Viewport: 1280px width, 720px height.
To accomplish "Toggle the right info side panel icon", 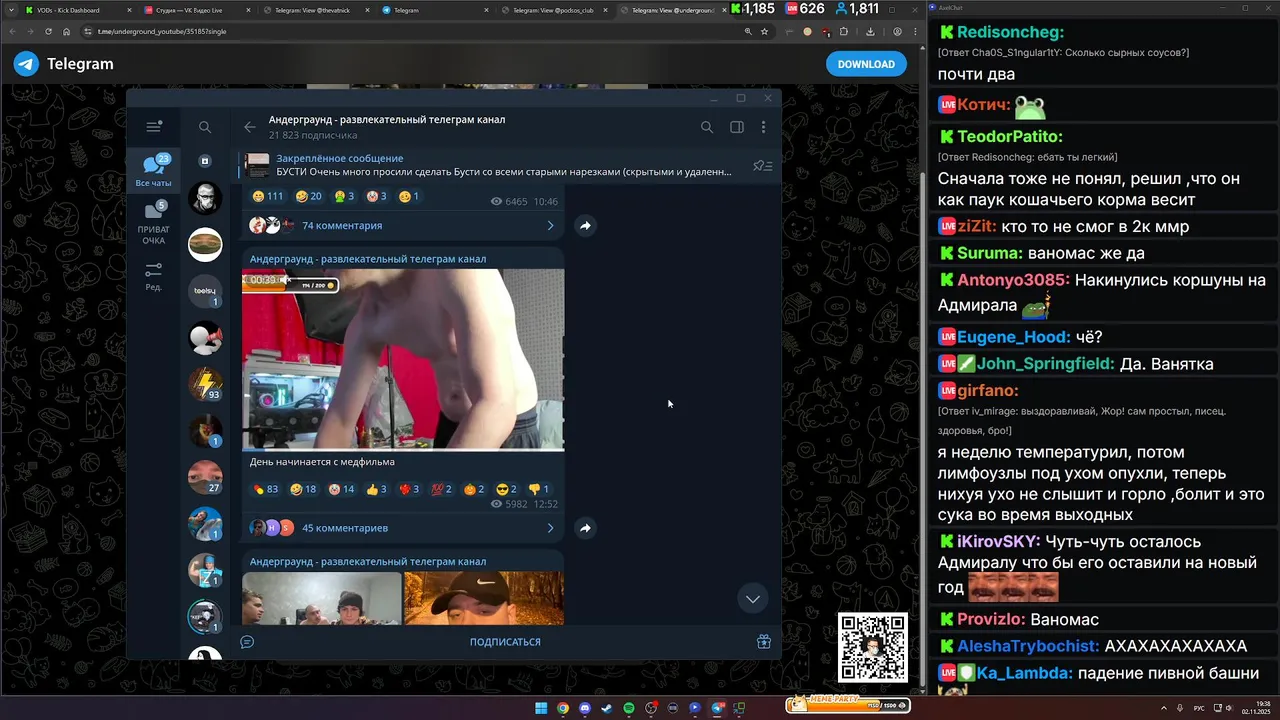I will [736, 127].
